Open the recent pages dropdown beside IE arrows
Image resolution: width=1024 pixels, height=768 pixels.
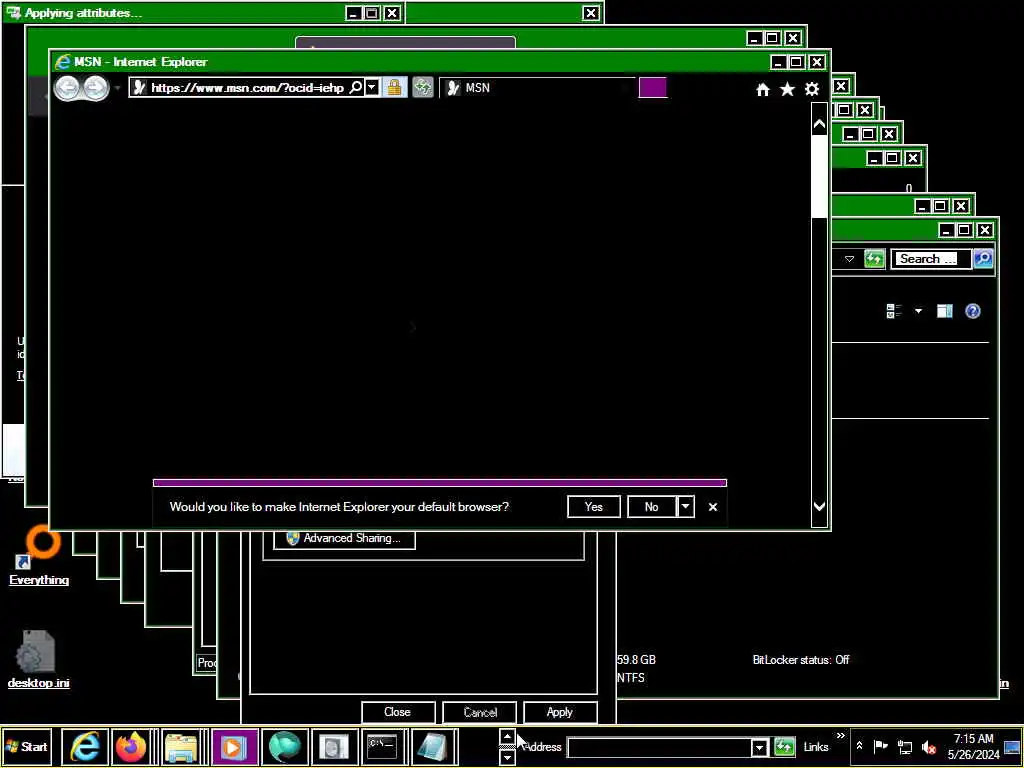(117, 88)
